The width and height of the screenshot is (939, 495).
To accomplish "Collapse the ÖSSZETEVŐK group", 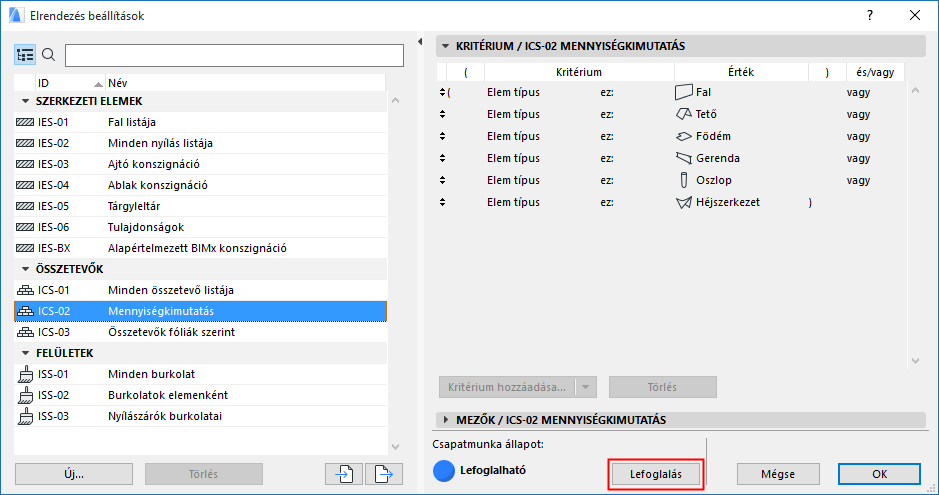I will 25,269.
